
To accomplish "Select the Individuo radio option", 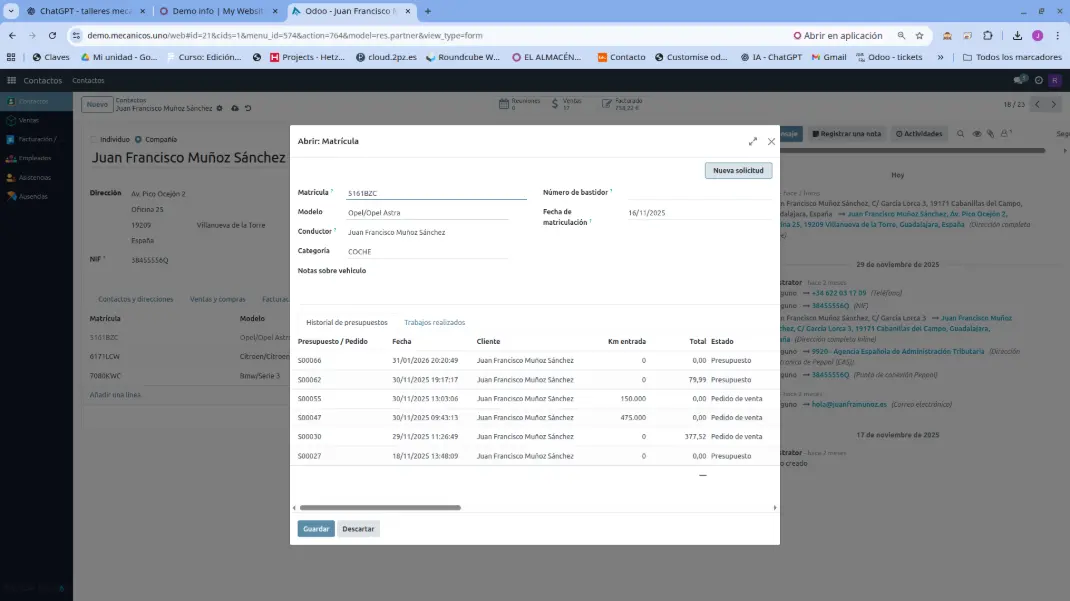I will tap(94, 139).
